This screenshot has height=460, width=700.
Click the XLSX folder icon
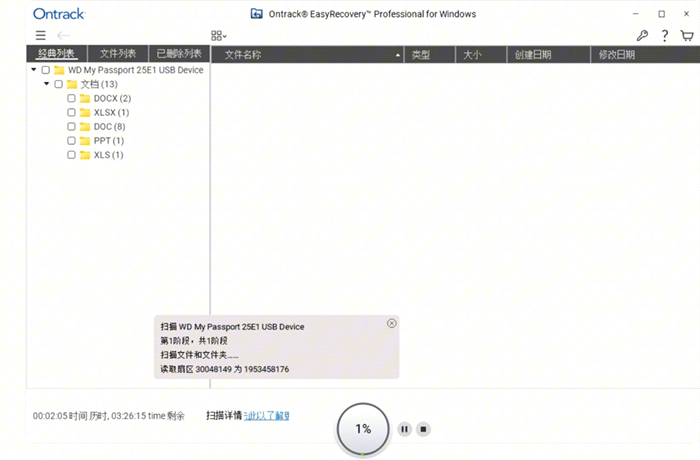[85, 113]
